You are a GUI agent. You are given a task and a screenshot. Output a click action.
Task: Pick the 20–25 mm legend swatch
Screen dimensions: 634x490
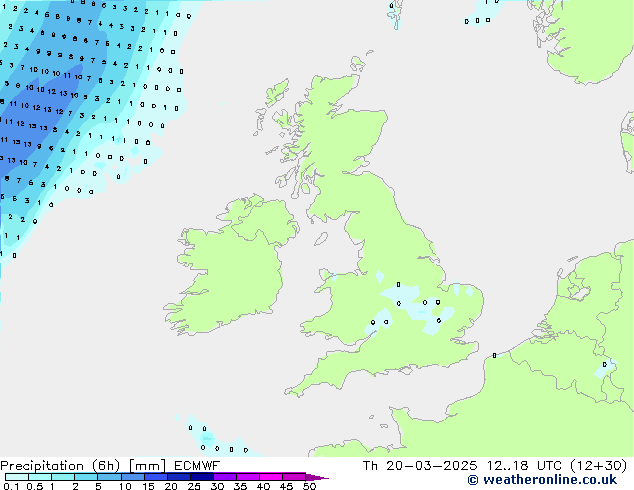tap(178, 477)
